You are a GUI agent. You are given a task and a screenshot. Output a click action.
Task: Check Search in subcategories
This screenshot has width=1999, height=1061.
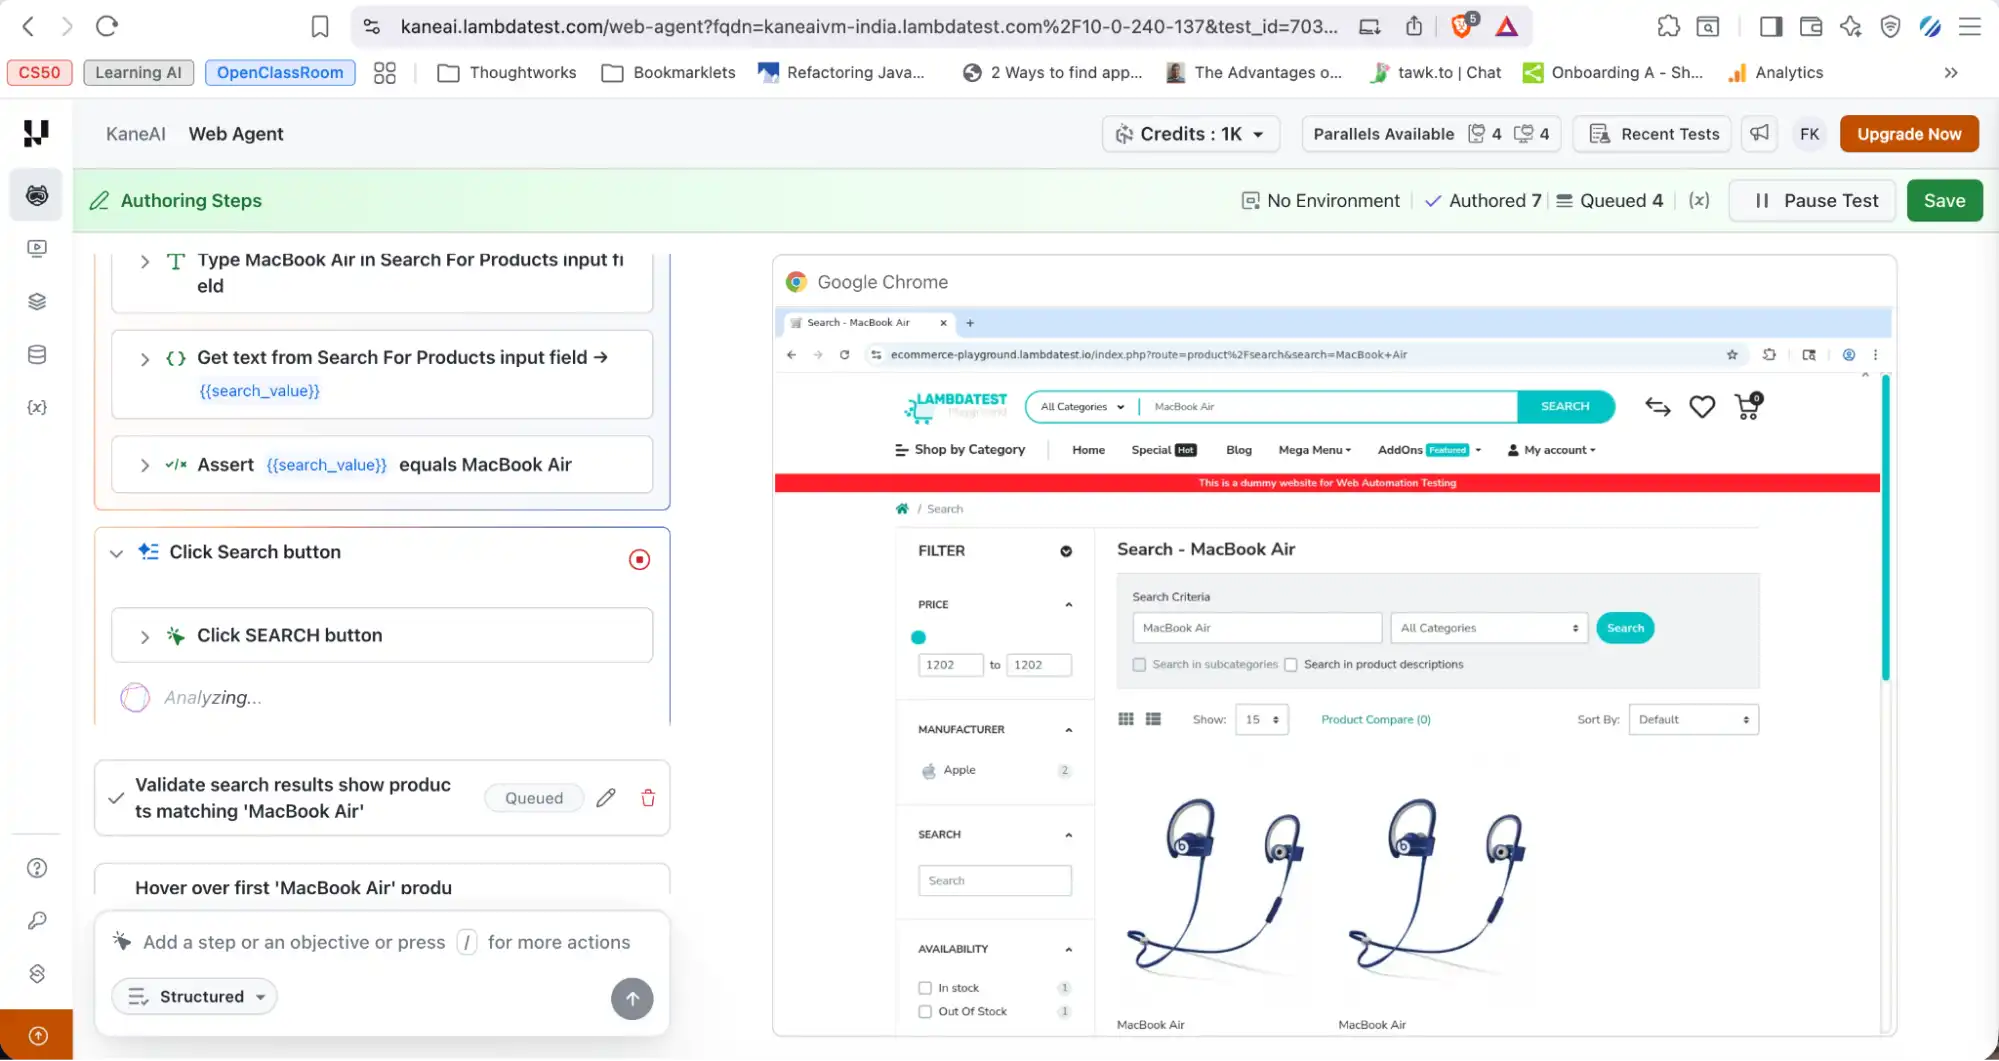point(1139,664)
